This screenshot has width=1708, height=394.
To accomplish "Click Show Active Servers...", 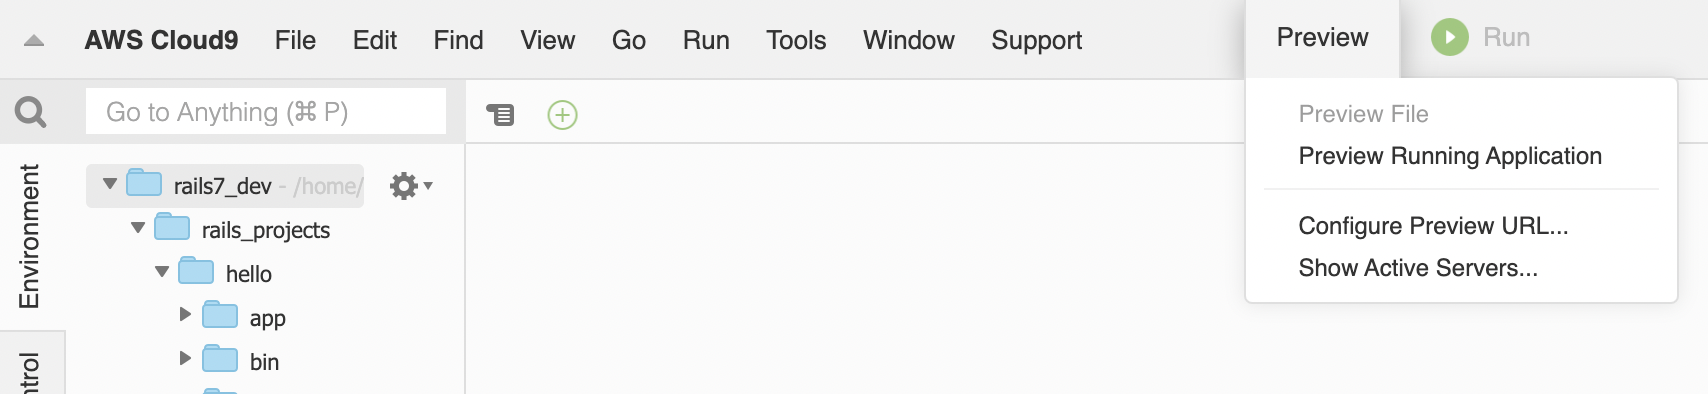I will pos(1418,268).
